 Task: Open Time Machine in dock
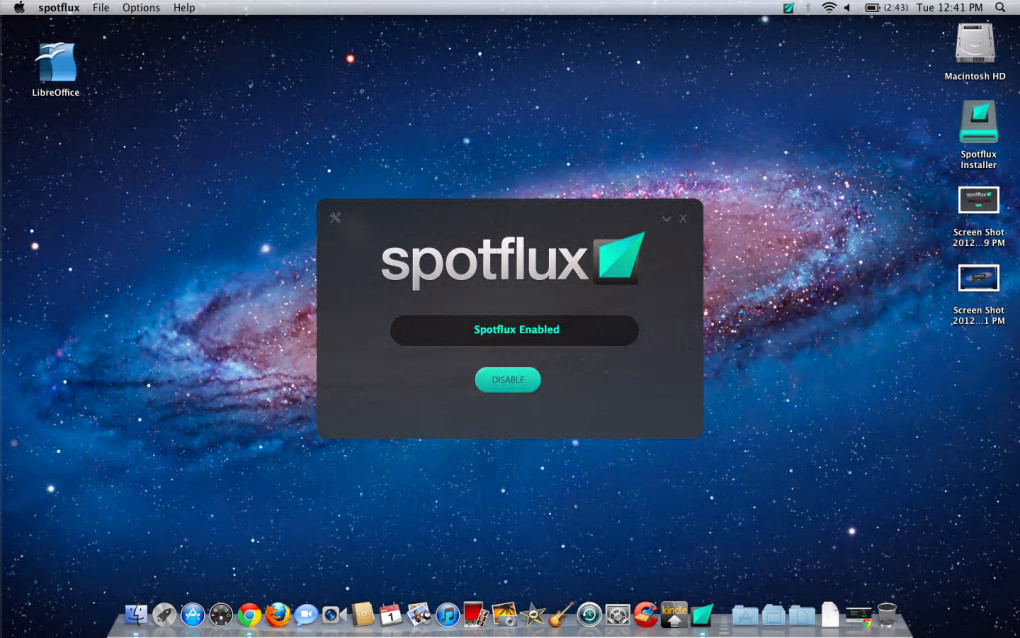pos(589,615)
